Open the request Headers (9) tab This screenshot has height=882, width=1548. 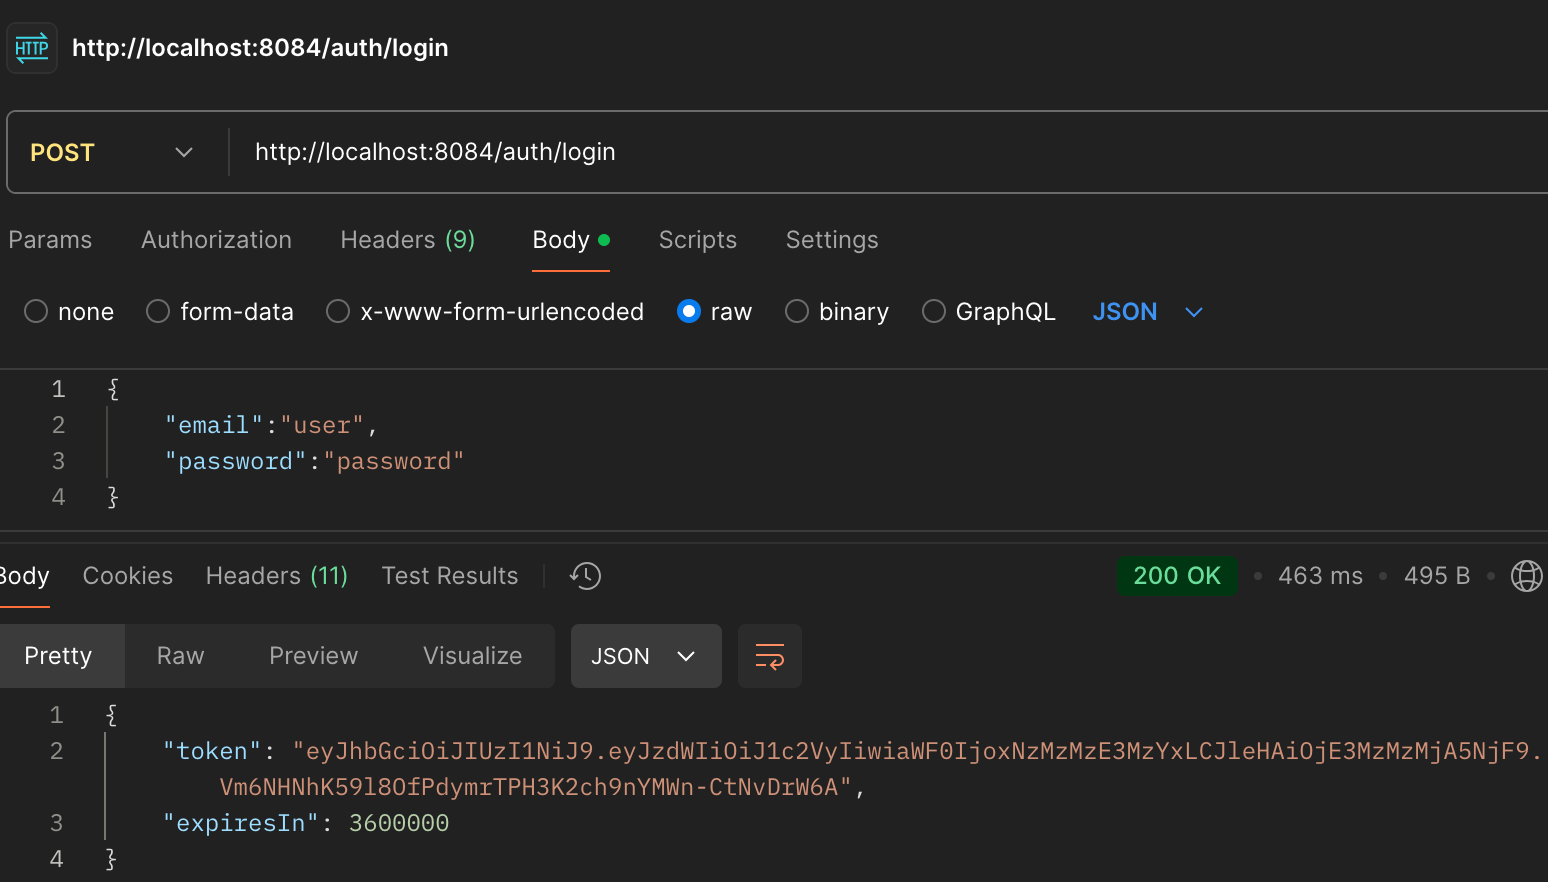click(408, 240)
